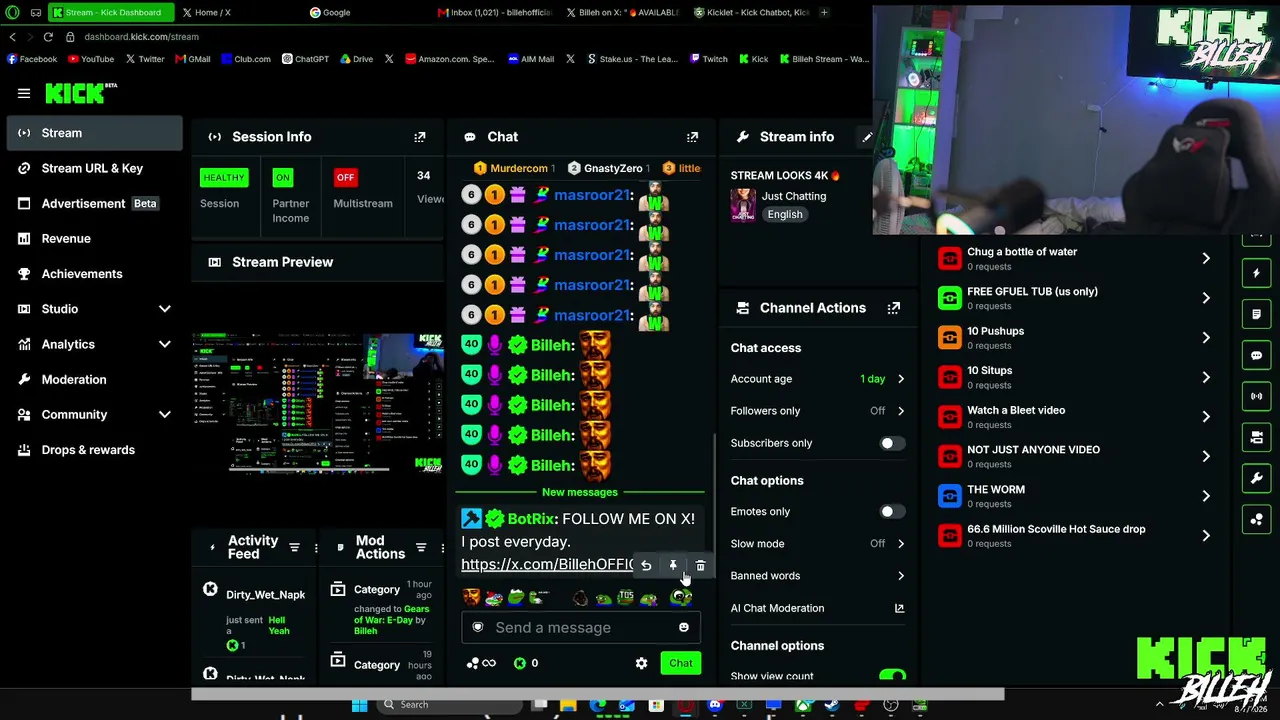Click the three-circles sidebar button
This screenshot has width=1280, height=720.
coord(1257,519)
